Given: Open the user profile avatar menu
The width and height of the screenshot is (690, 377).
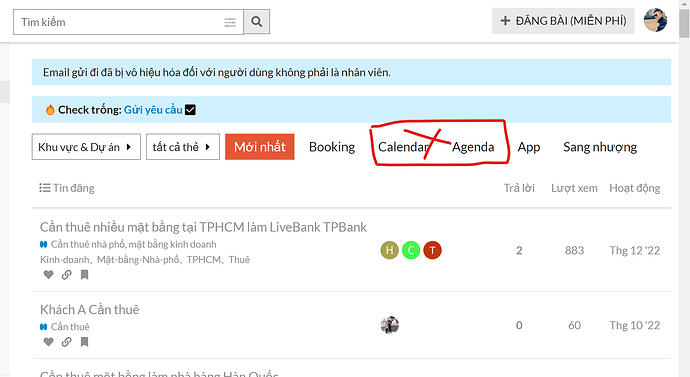Looking at the screenshot, I should tap(655, 20).
